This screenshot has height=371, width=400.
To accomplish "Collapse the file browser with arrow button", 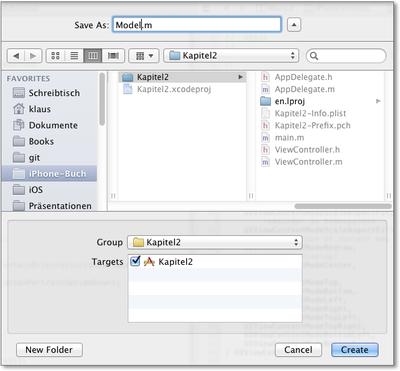I will pyautogui.click(x=294, y=25).
